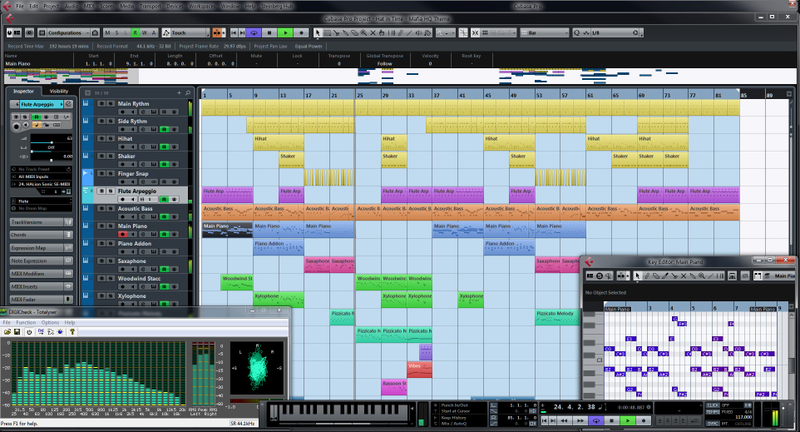Image resolution: width=800 pixels, height=432 pixels.
Task: Select the Erase tool in main toolbar
Action: (x=354, y=33)
